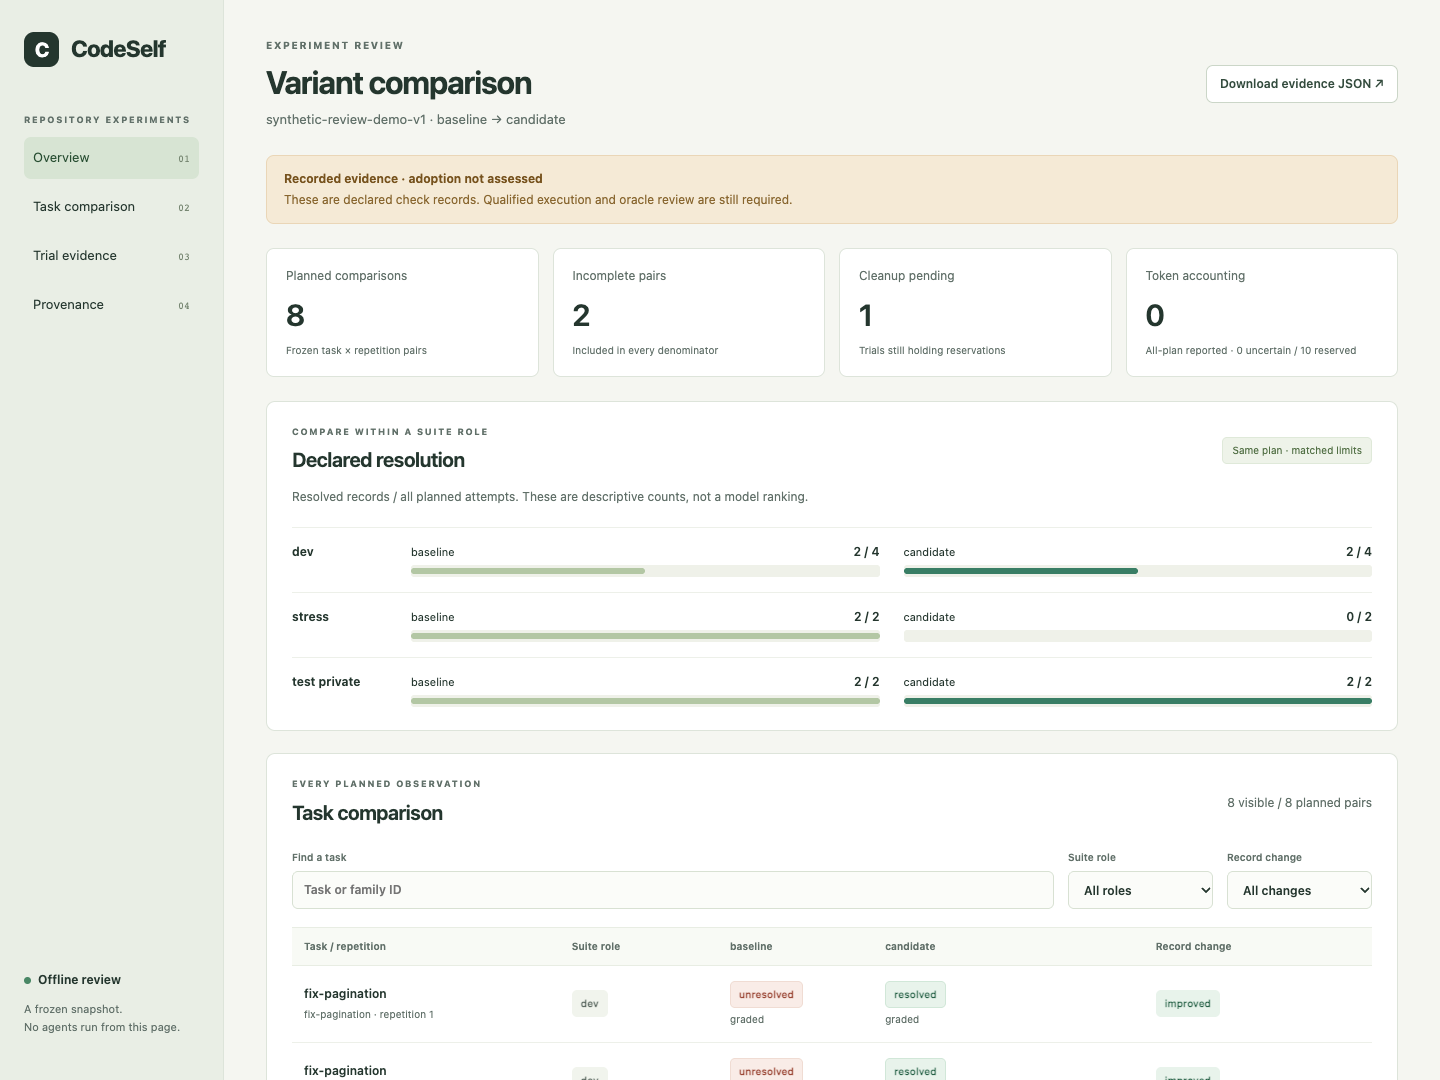Click 'Offline review' status label
The height and width of the screenshot is (1080, 1440).
79,980
